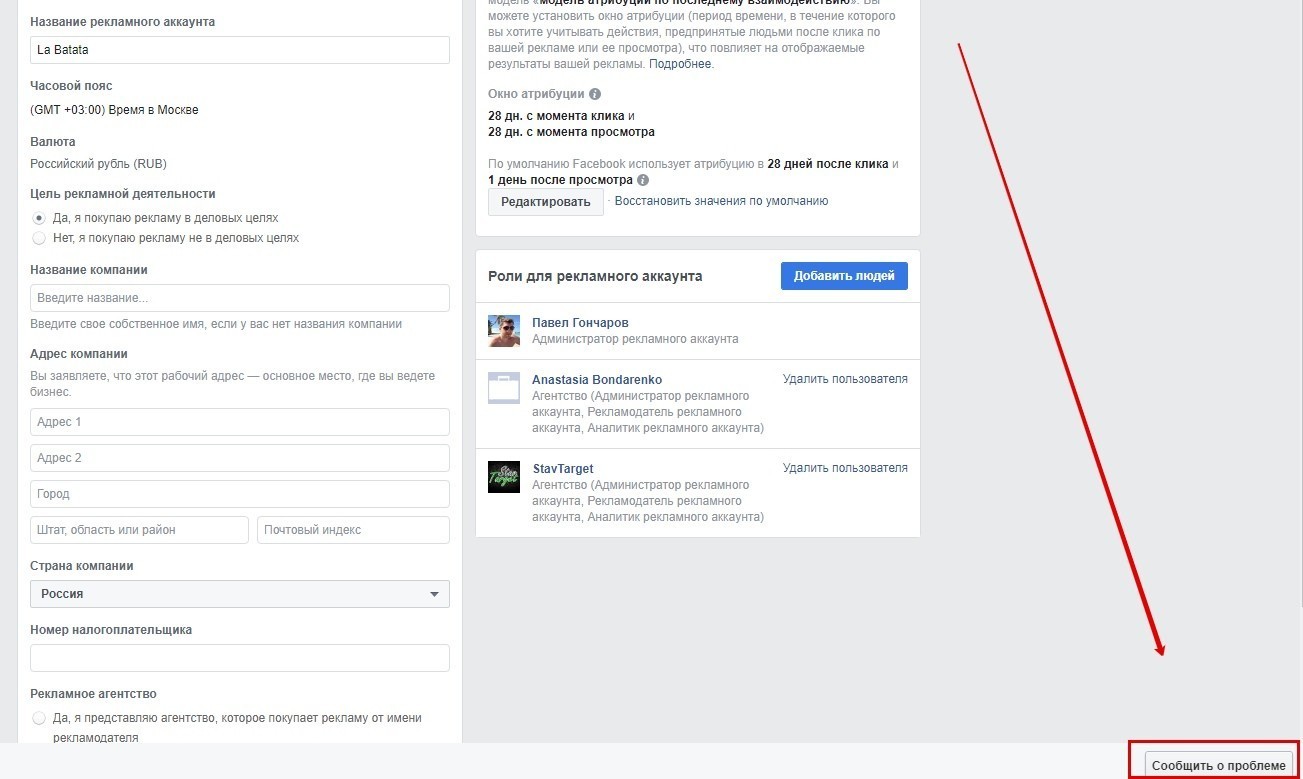Open Павел Гончаров's profile photo
Screen dimensions: 1303x779
[x=504, y=331]
